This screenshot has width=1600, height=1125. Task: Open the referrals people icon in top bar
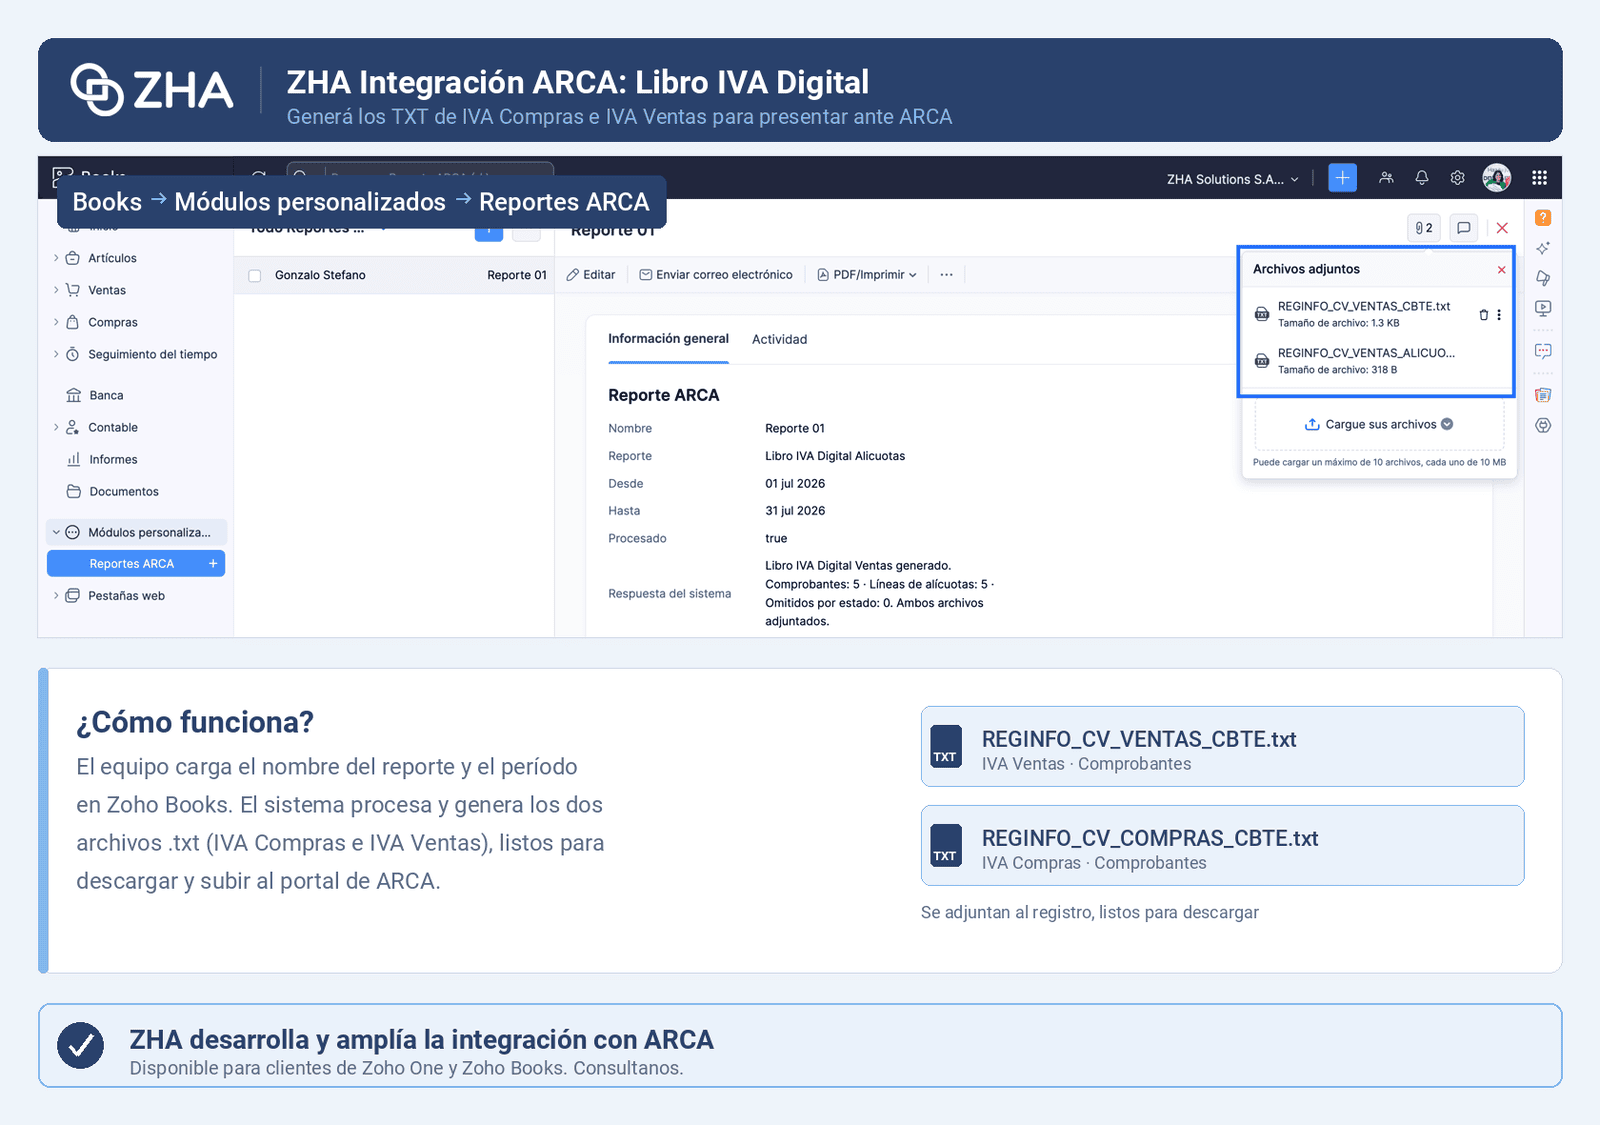coord(1386,178)
